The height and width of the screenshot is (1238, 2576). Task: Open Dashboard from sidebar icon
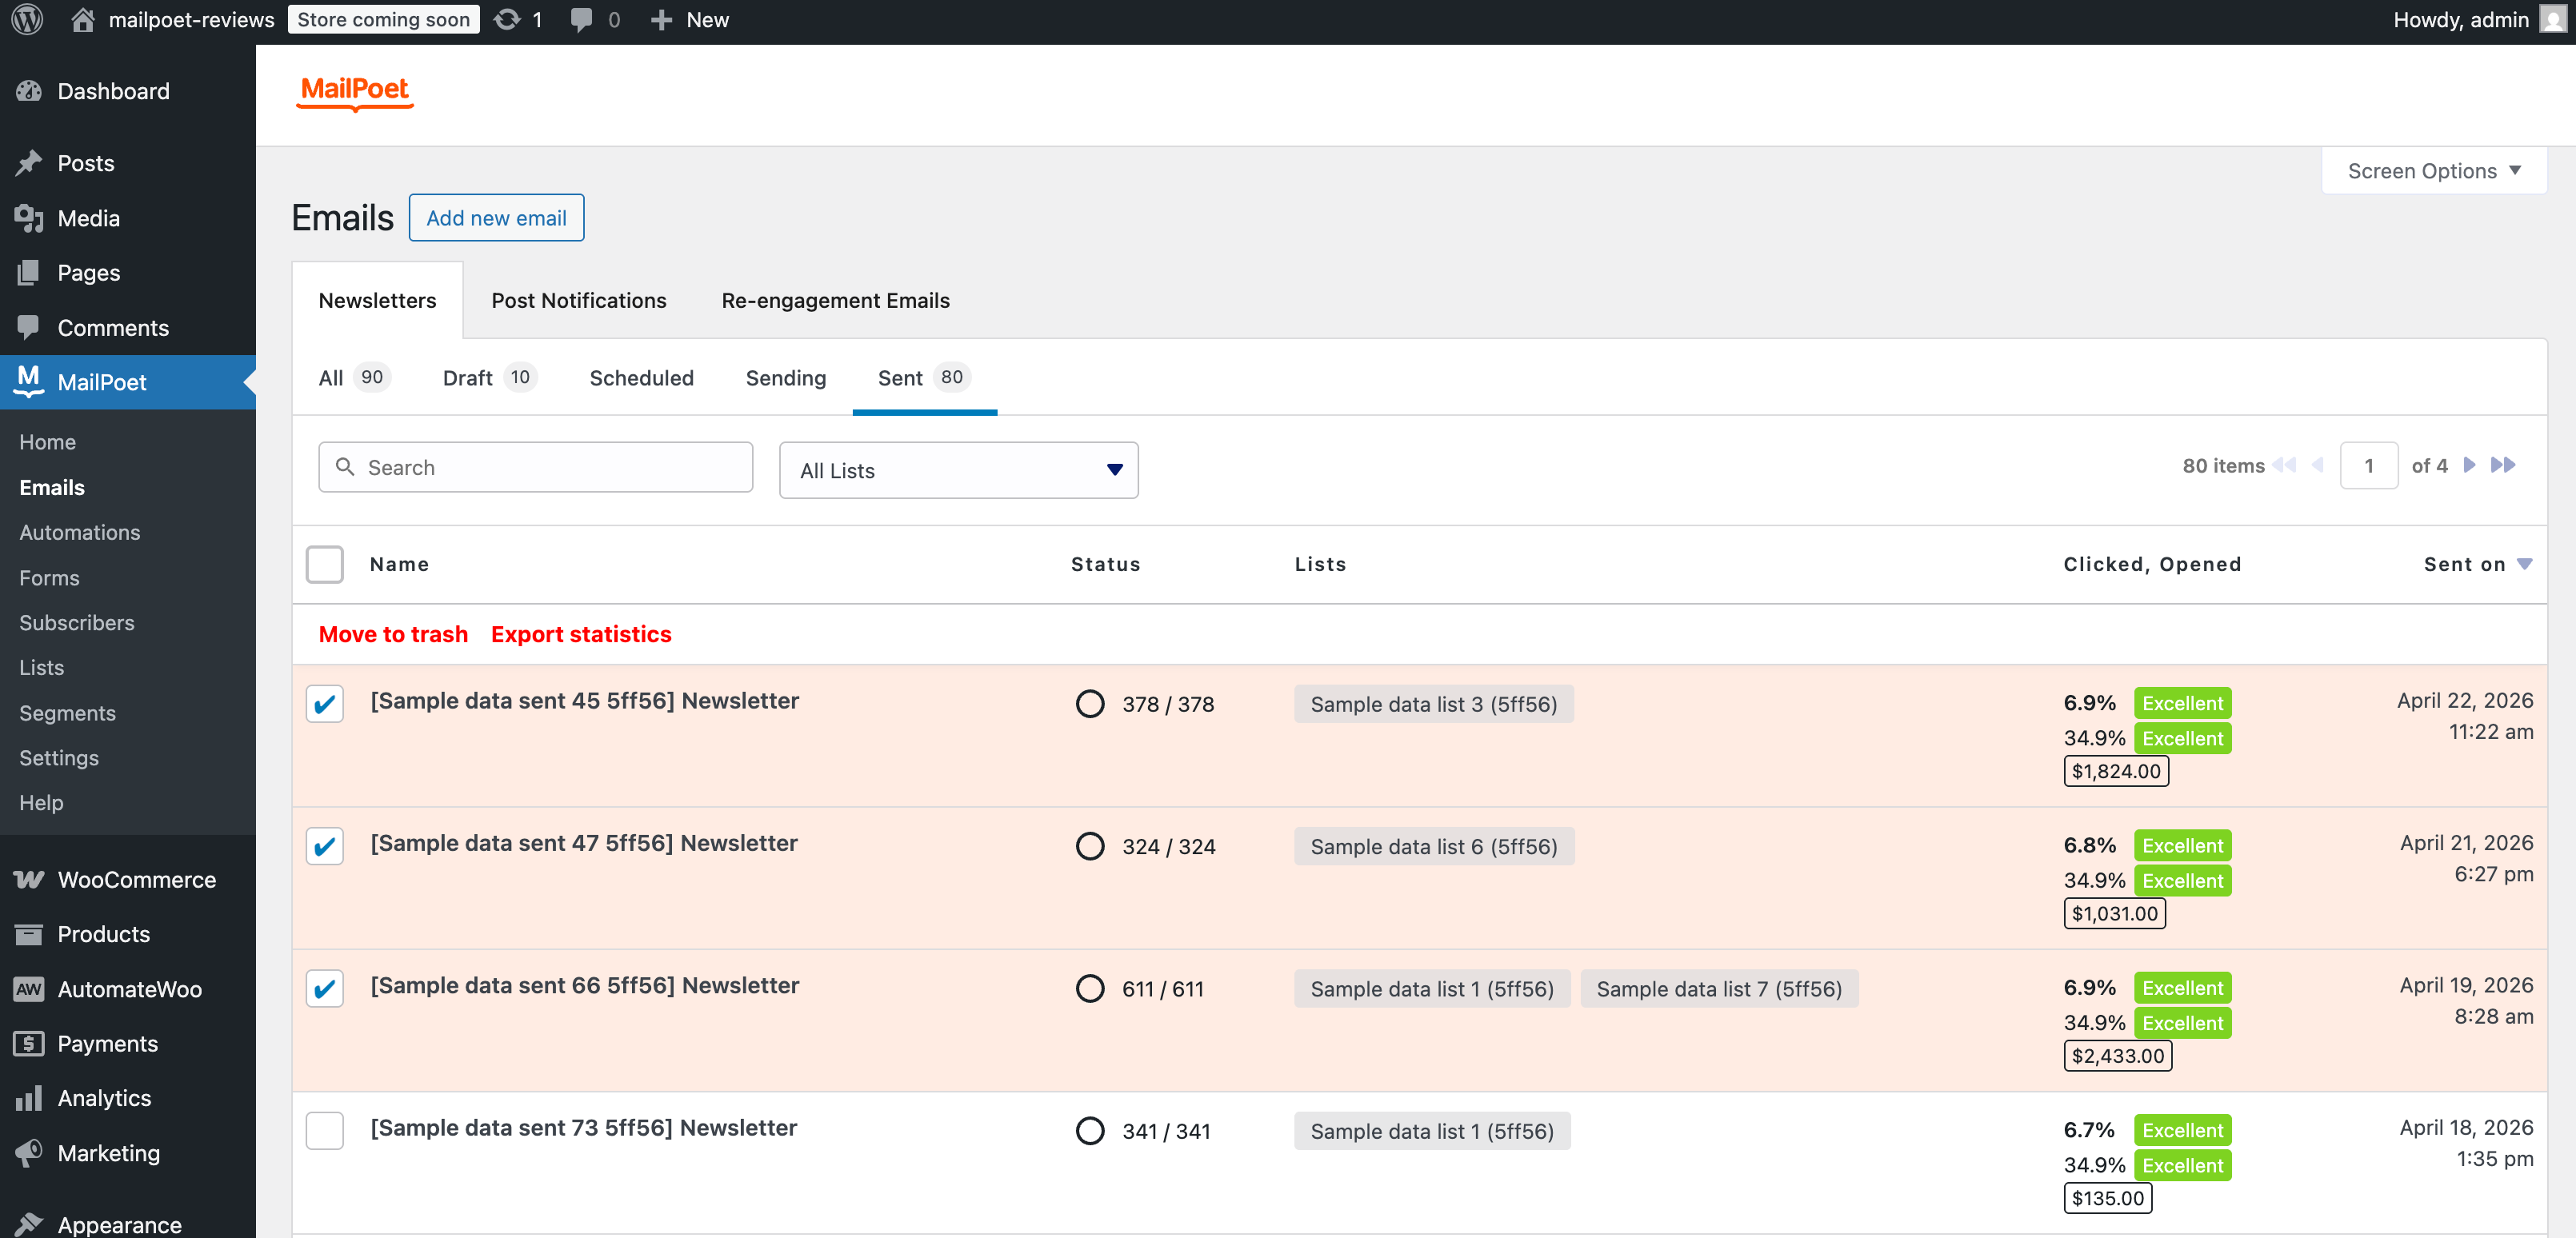[29, 91]
